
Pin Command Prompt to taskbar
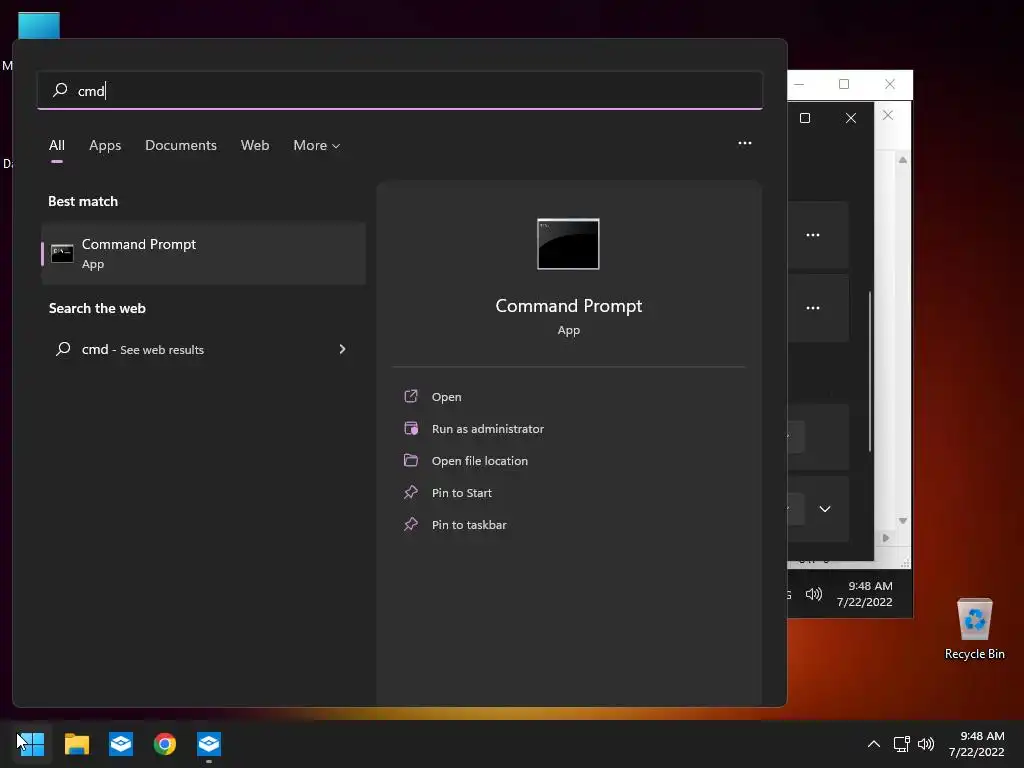tap(469, 524)
